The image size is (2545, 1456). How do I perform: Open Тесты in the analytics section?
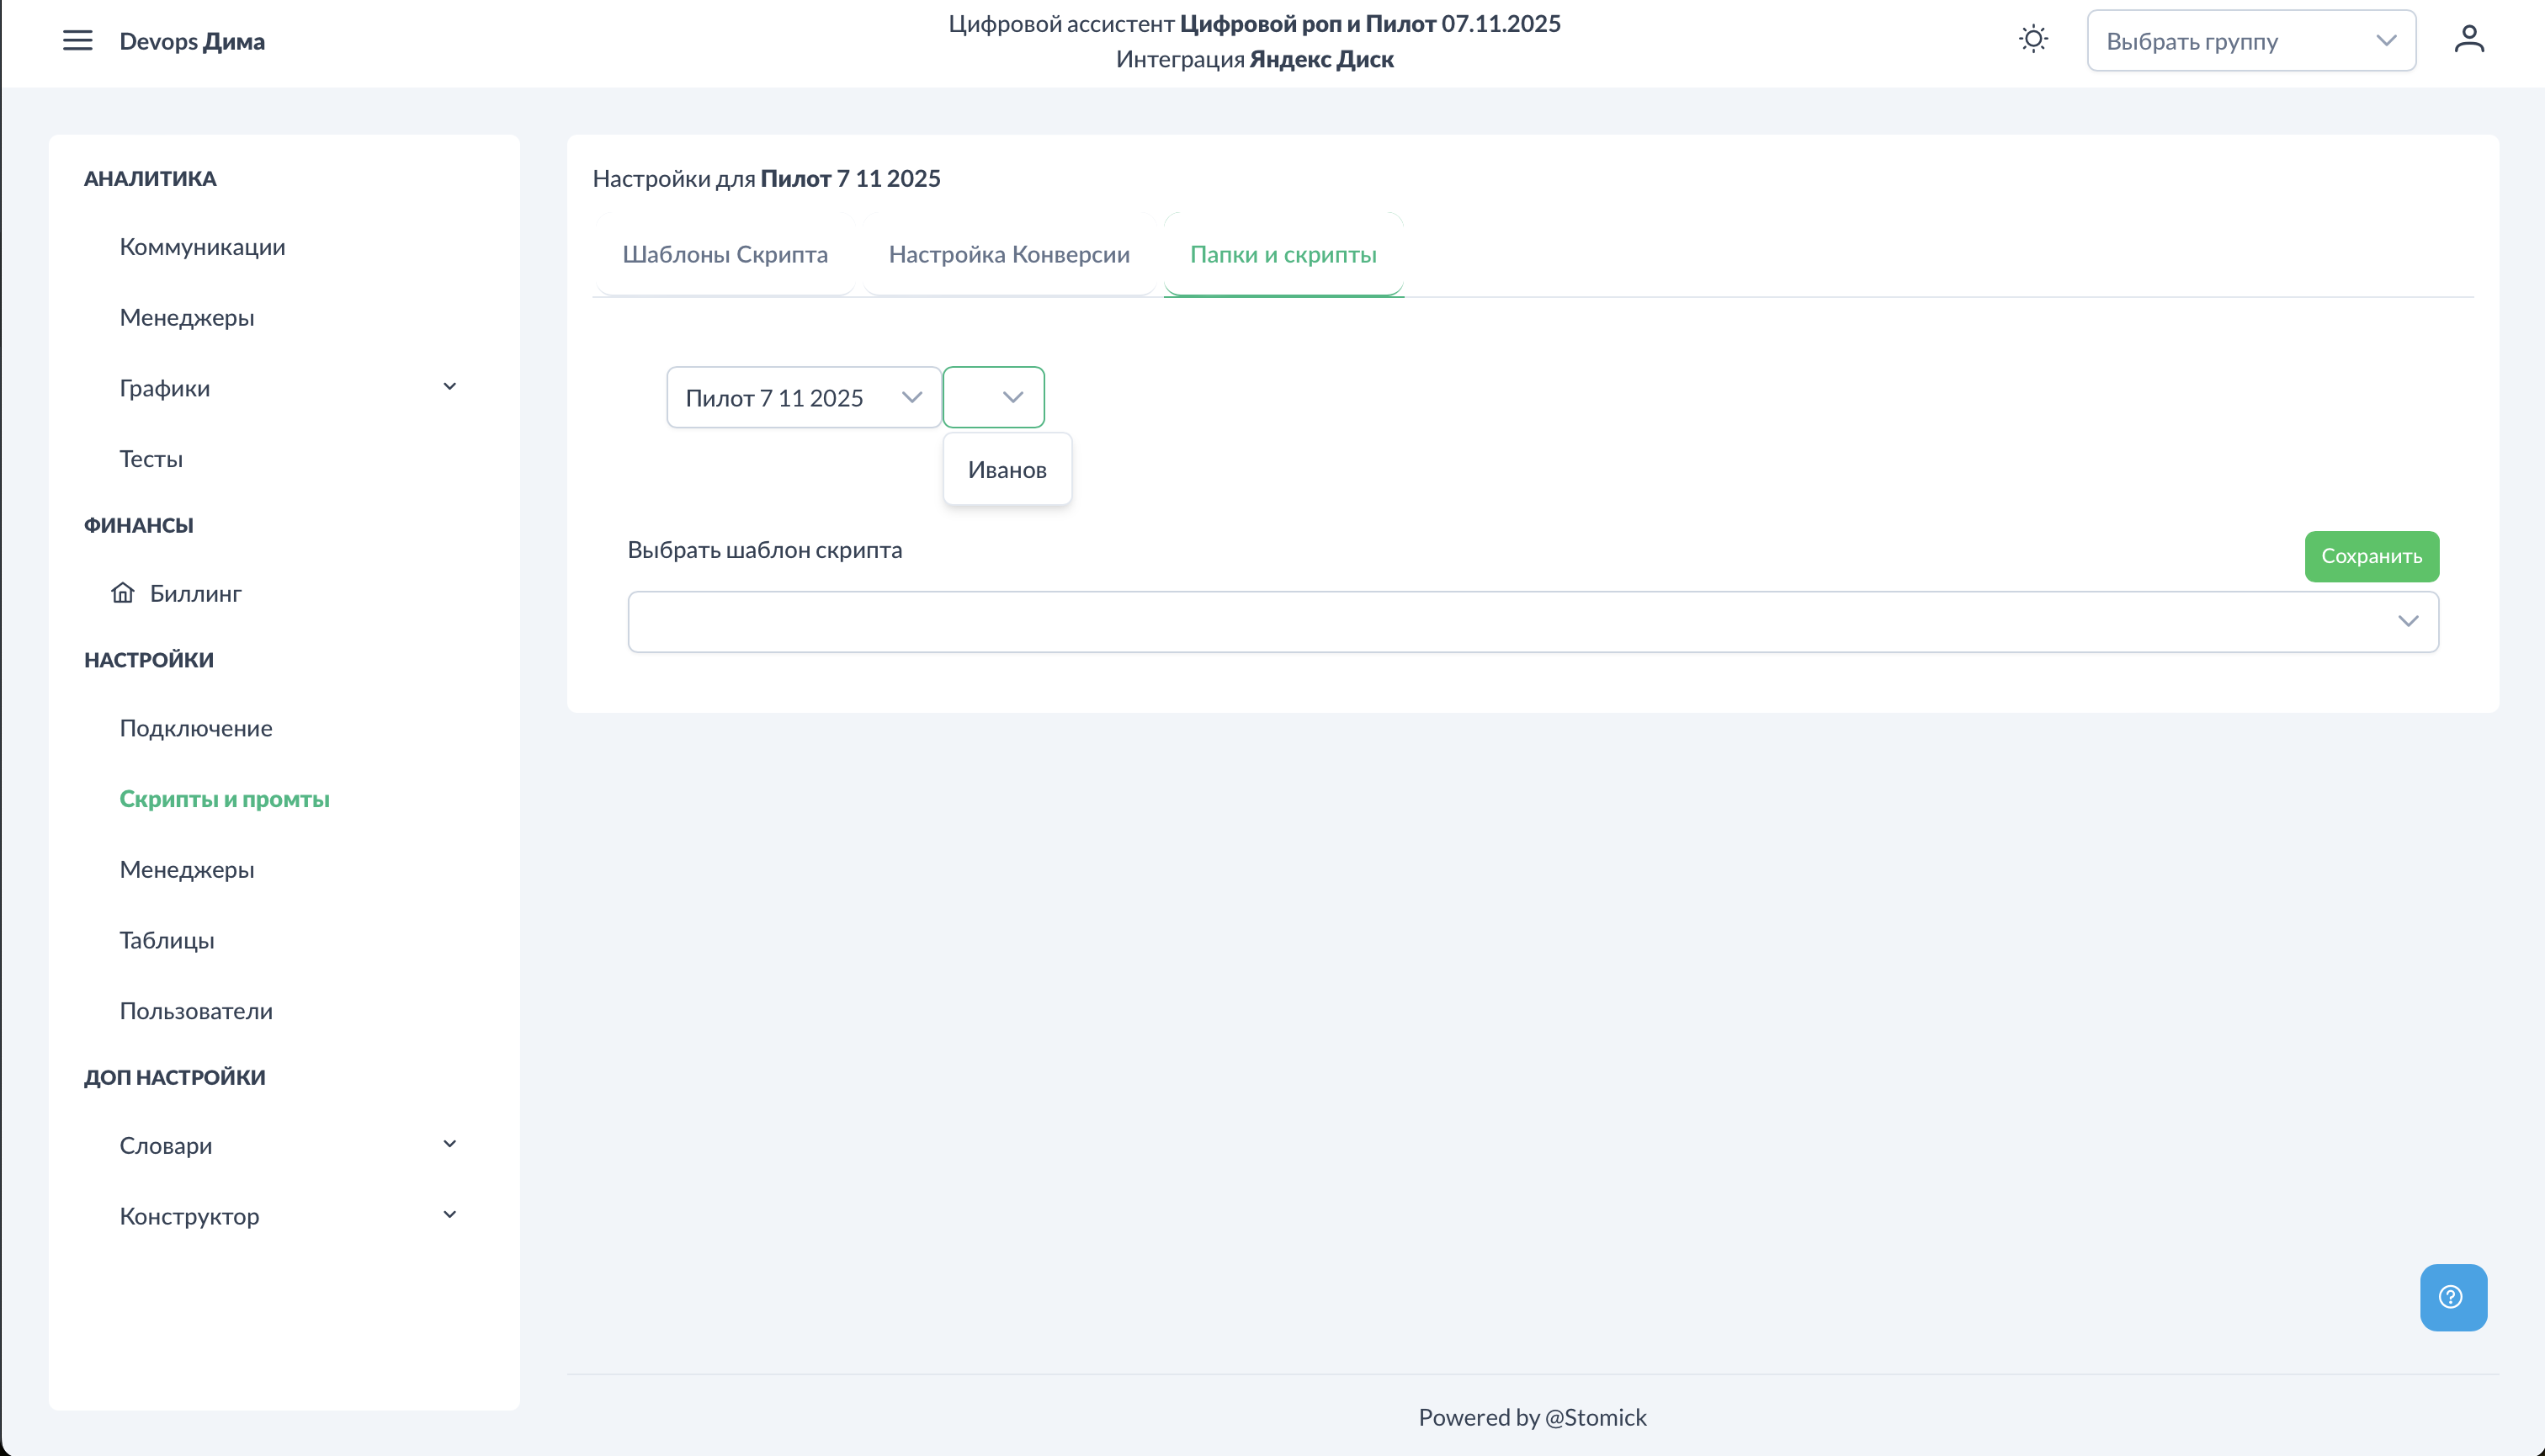click(151, 459)
